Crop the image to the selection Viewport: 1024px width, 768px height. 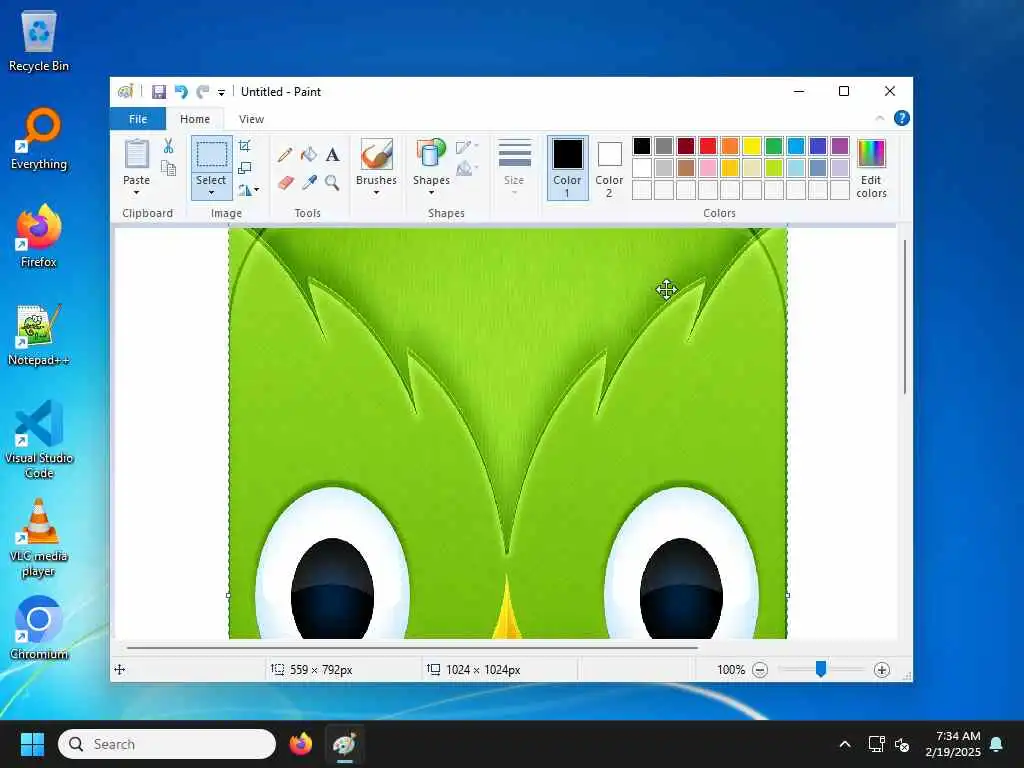245,146
